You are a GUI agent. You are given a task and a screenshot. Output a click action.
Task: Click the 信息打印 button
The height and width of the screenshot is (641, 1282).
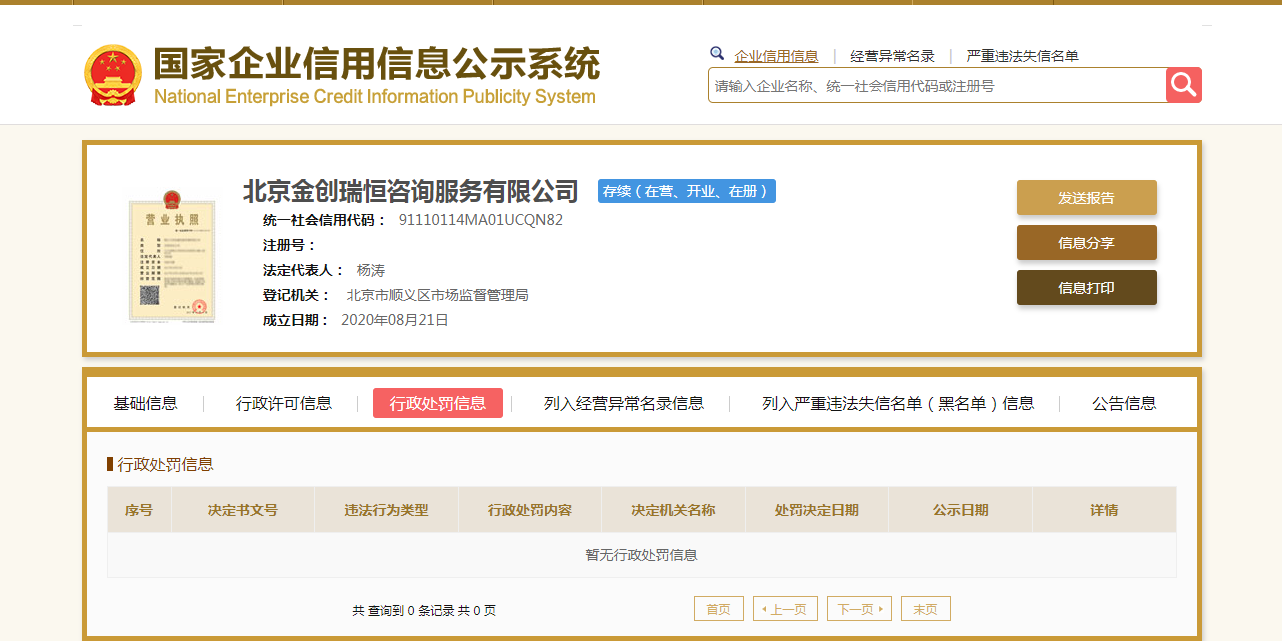coord(1087,288)
